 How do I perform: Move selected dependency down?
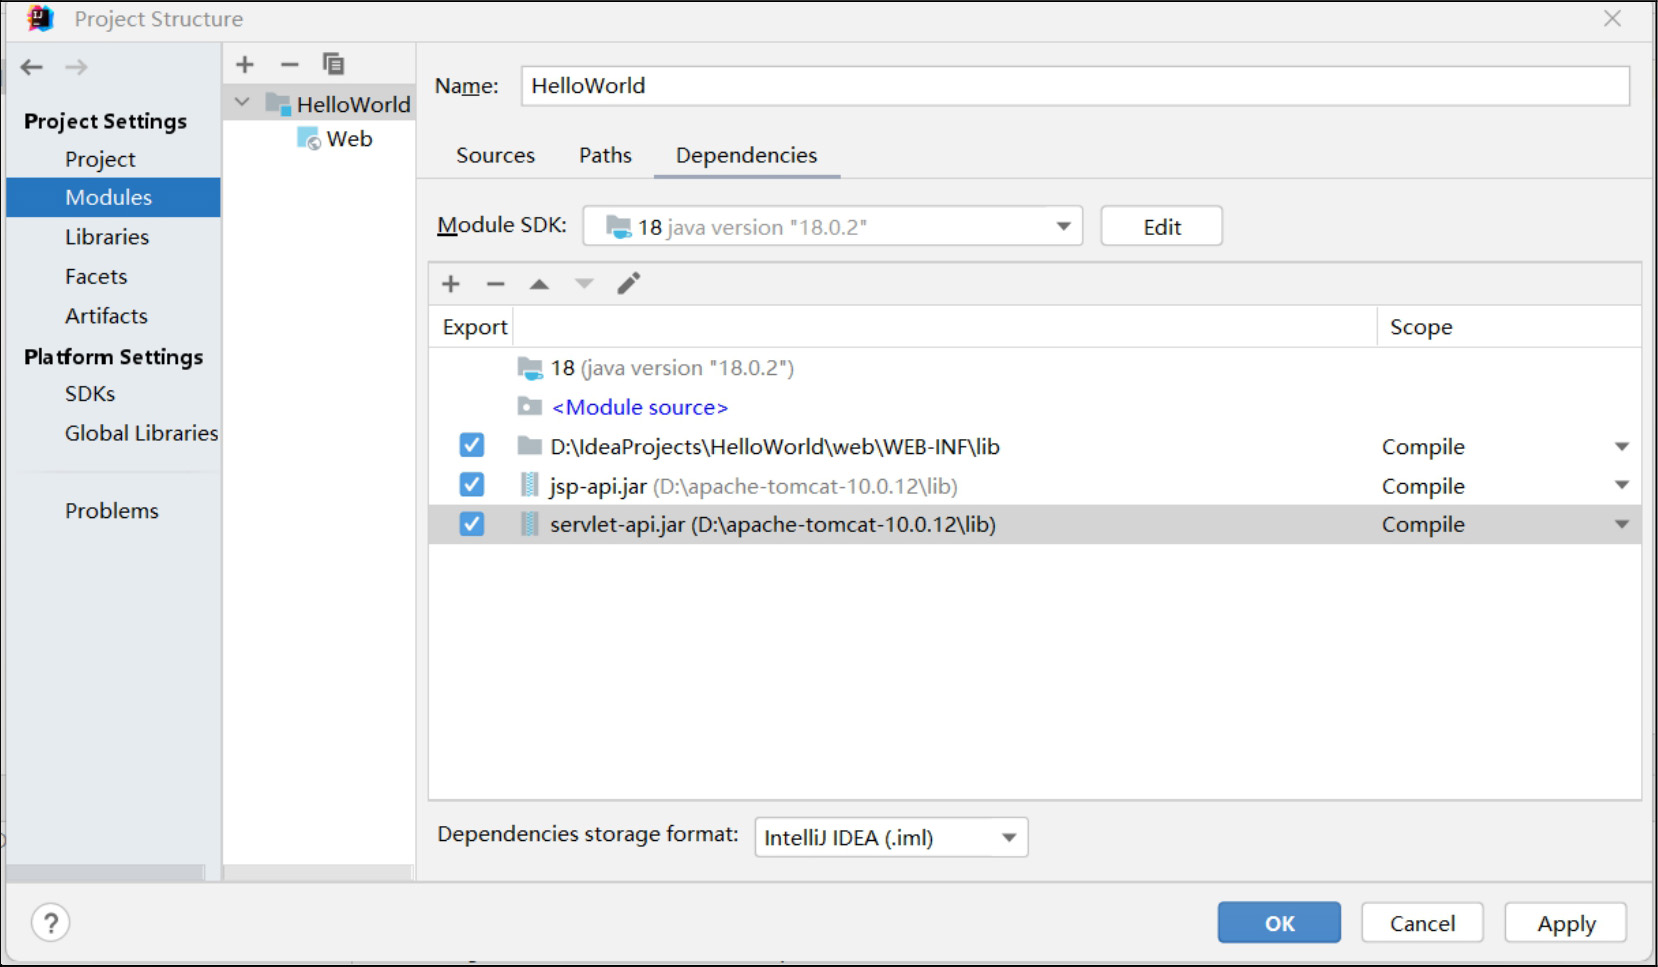[584, 284]
